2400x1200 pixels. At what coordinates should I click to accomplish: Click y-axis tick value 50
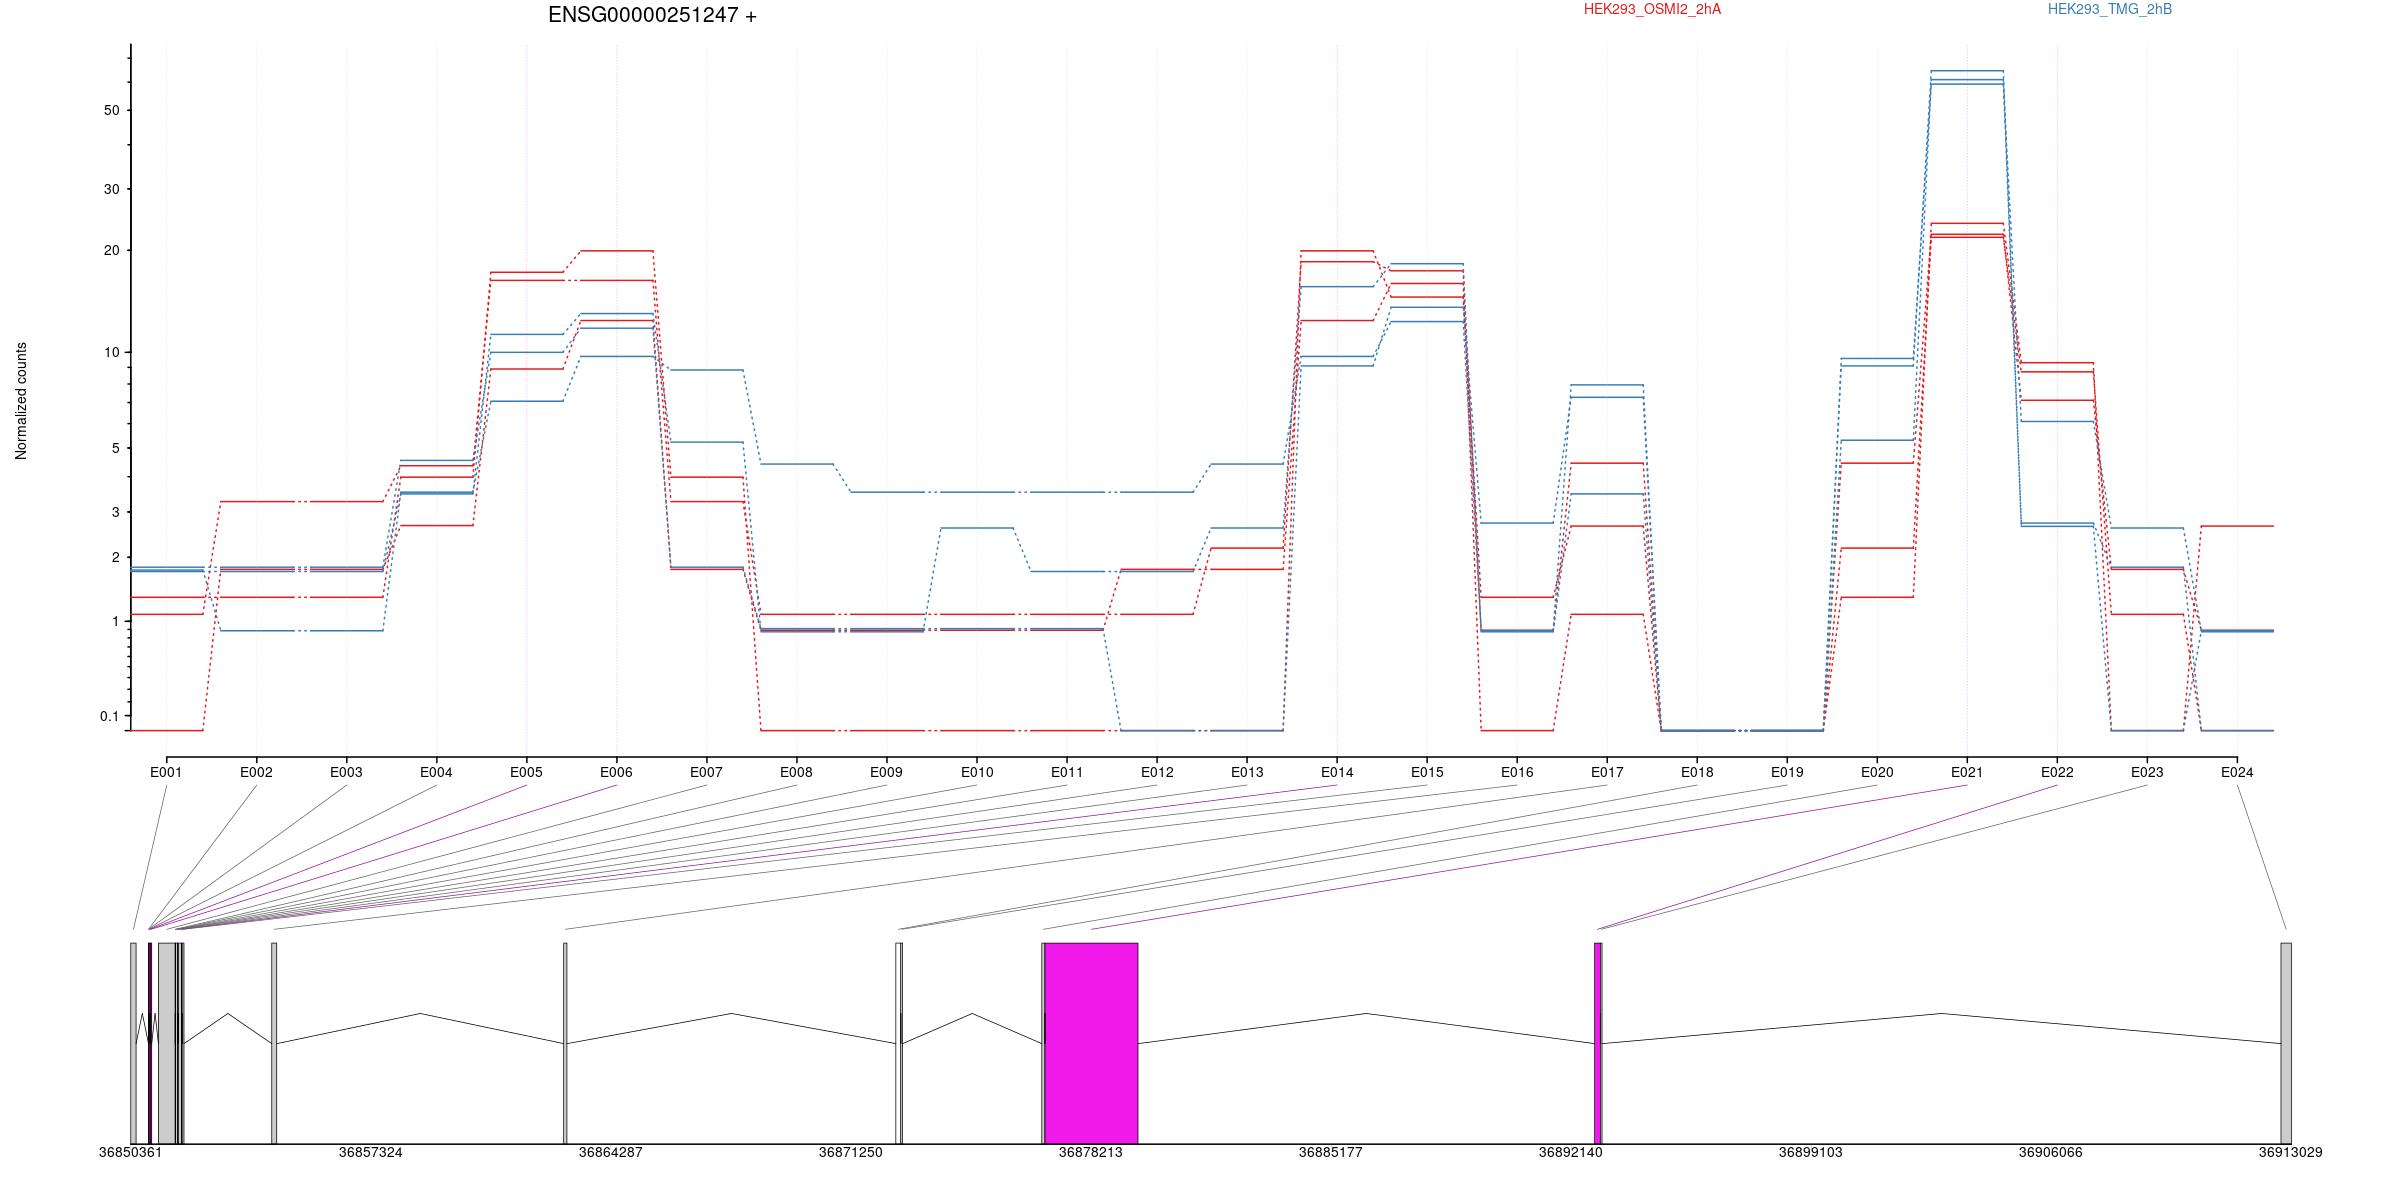(111, 110)
